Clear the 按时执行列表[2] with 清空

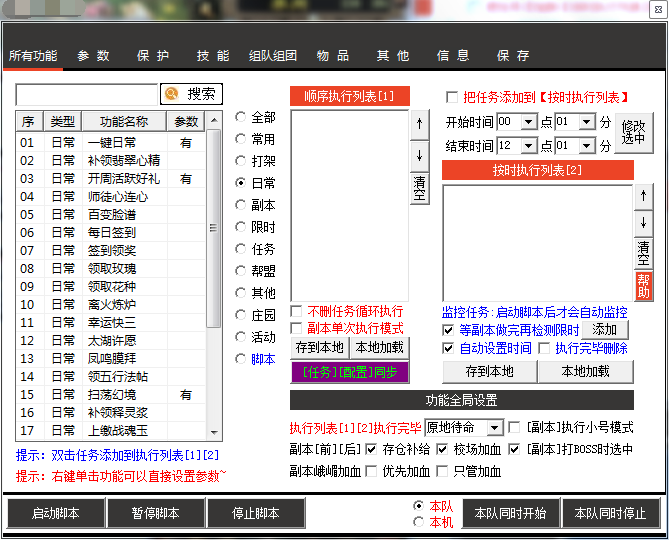(x=643, y=253)
